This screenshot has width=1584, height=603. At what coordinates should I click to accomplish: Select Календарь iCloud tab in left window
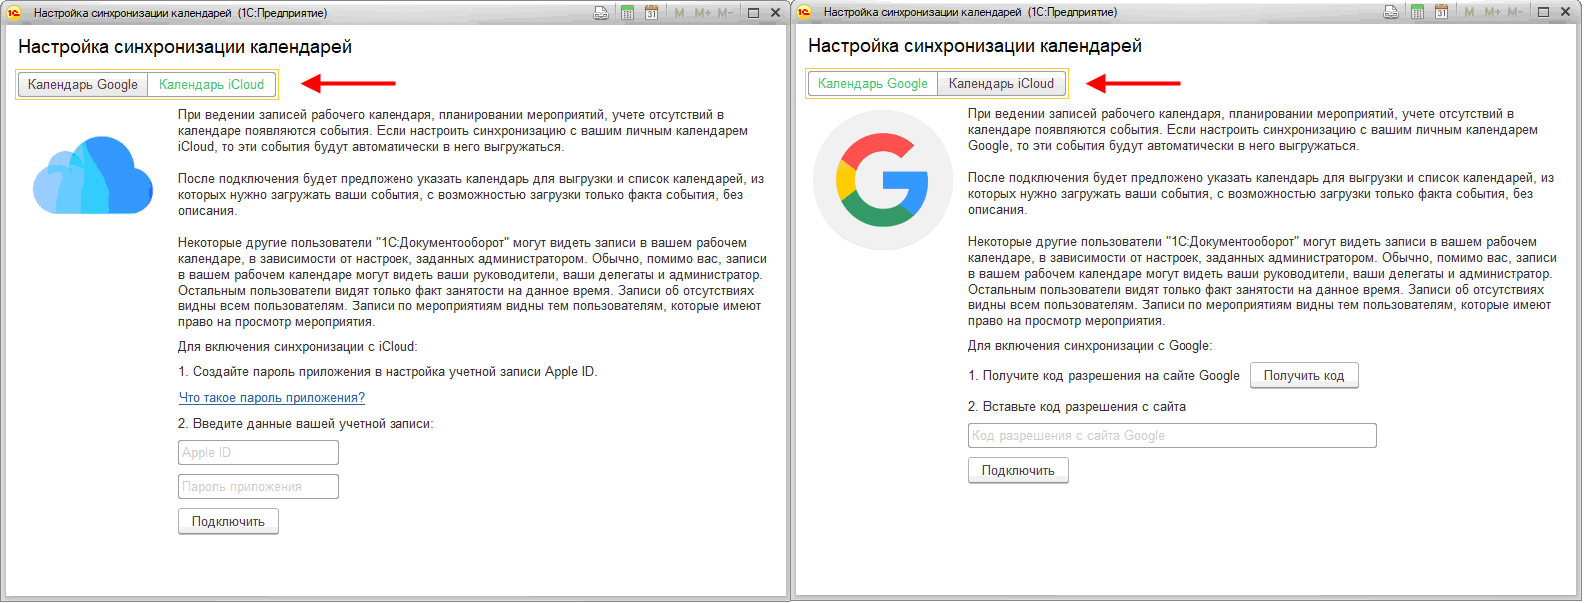[x=211, y=85]
